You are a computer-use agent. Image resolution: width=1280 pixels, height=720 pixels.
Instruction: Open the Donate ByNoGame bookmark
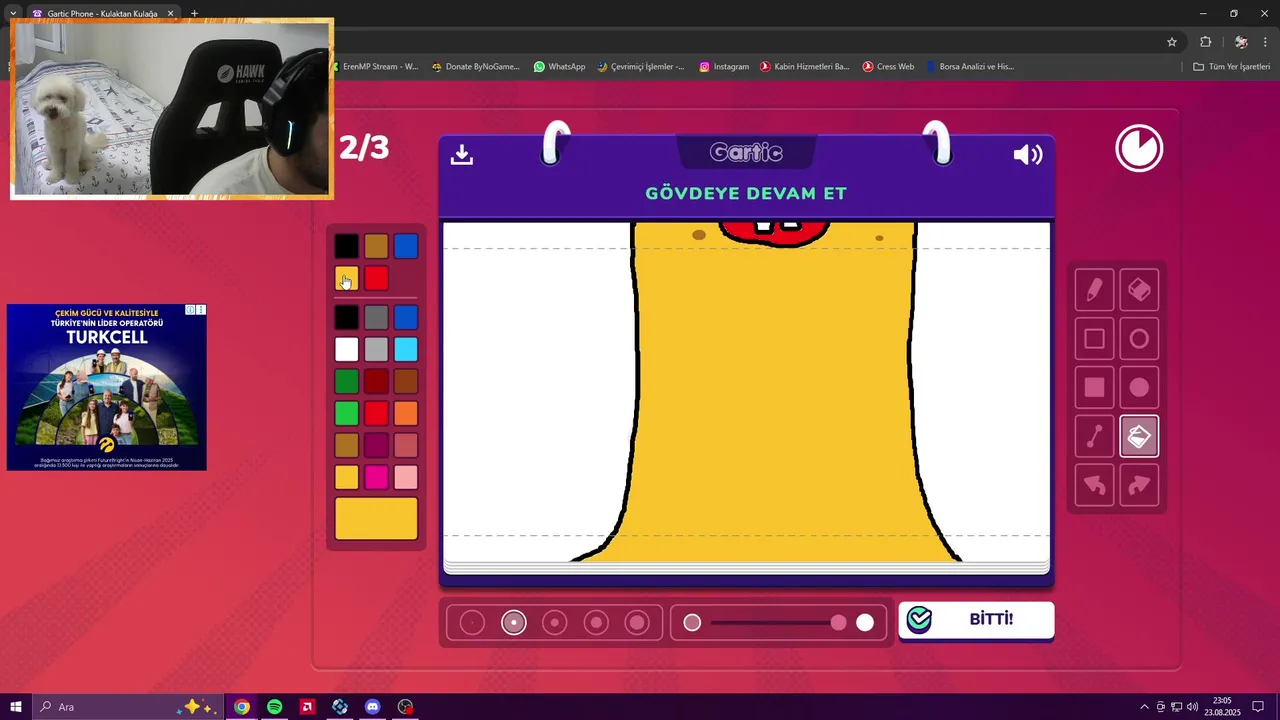[x=475, y=67]
